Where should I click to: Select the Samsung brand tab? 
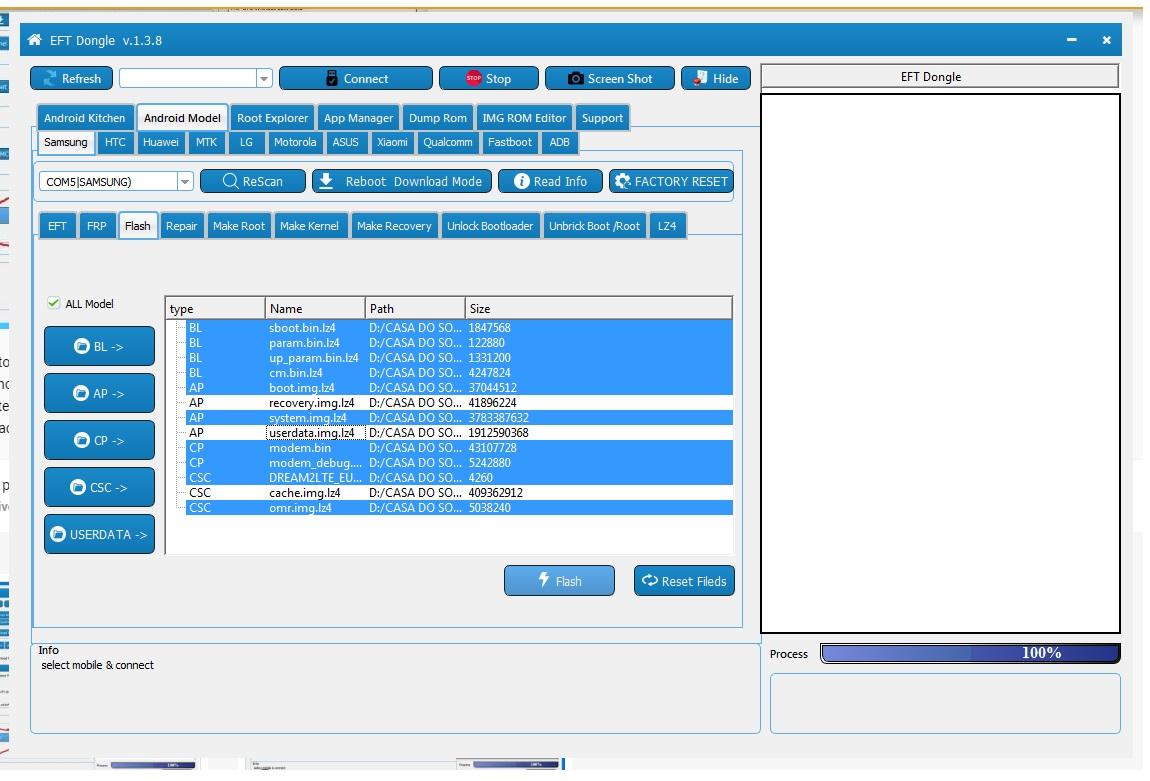coord(65,142)
